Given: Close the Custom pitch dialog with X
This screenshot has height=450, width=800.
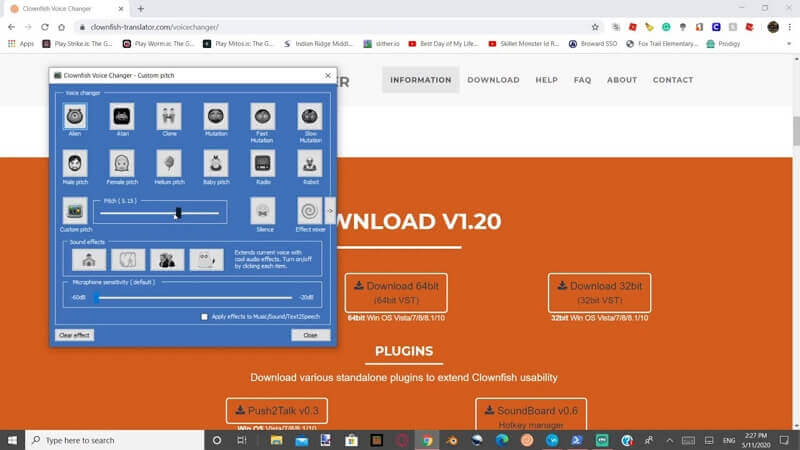Looking at the screenshot, I should tap(328, 76).
